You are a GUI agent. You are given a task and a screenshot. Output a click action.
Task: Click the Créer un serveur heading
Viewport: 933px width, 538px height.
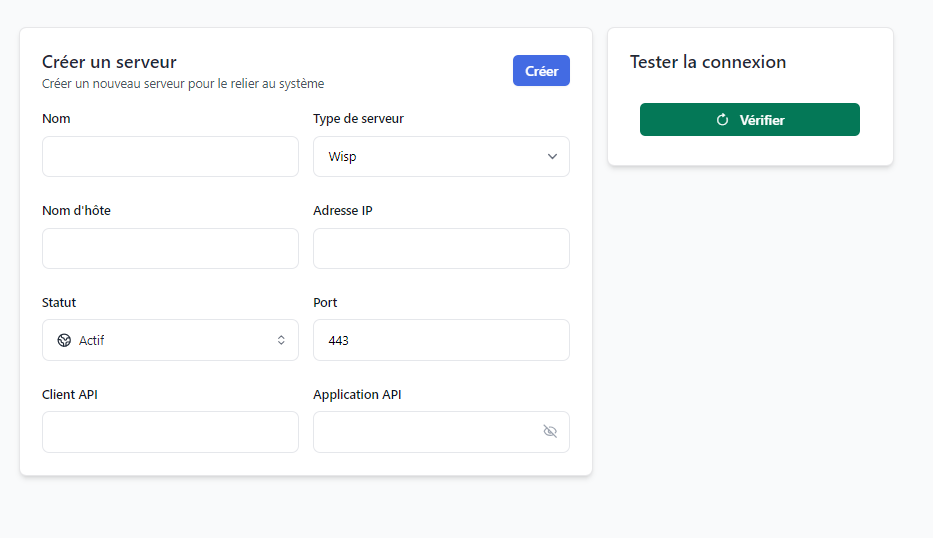109,62
